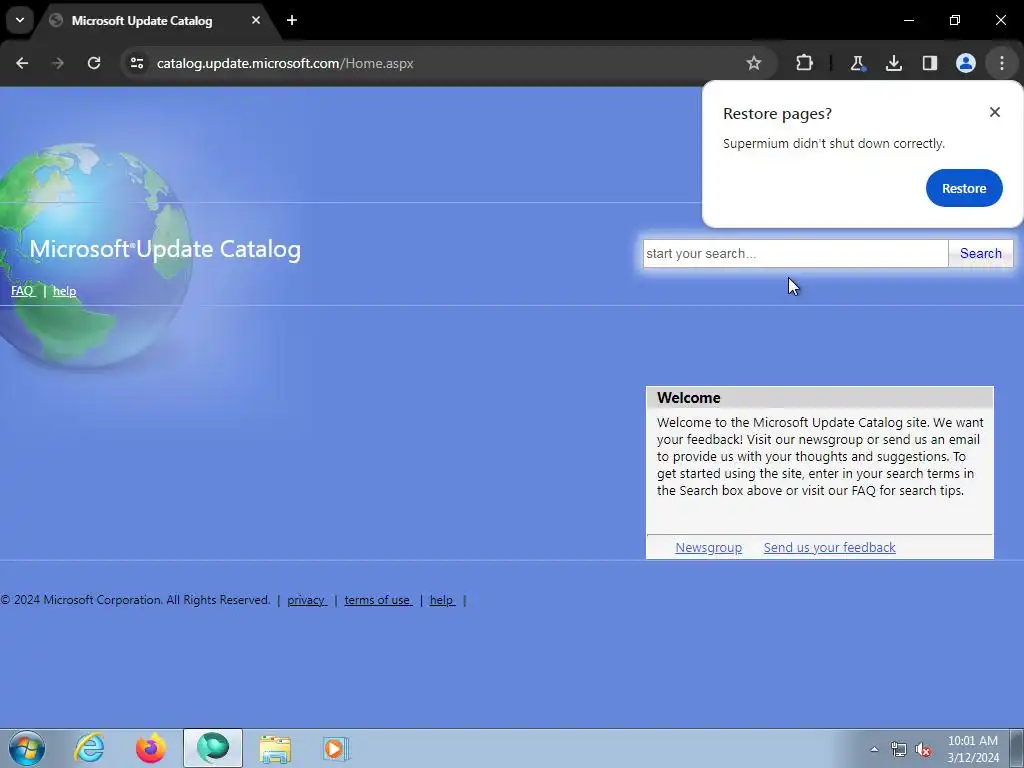
Task: Launch Firefox from taskbar
Action: click(150, 748)
